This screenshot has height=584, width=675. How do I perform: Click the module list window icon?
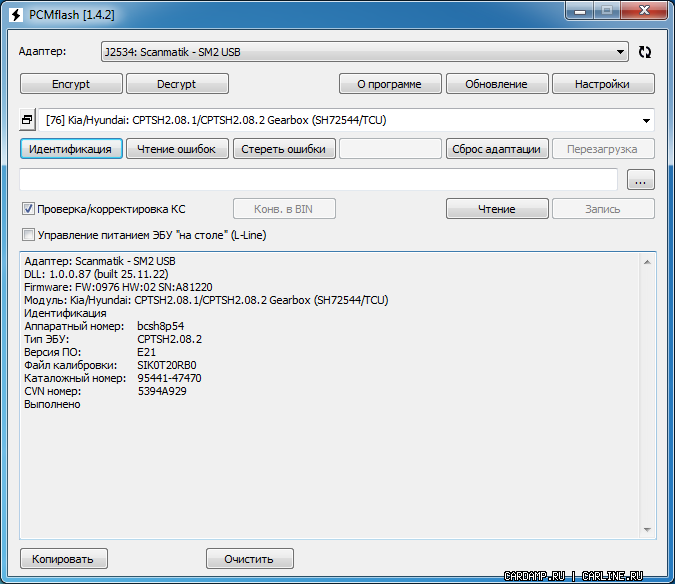pos(28,120)
